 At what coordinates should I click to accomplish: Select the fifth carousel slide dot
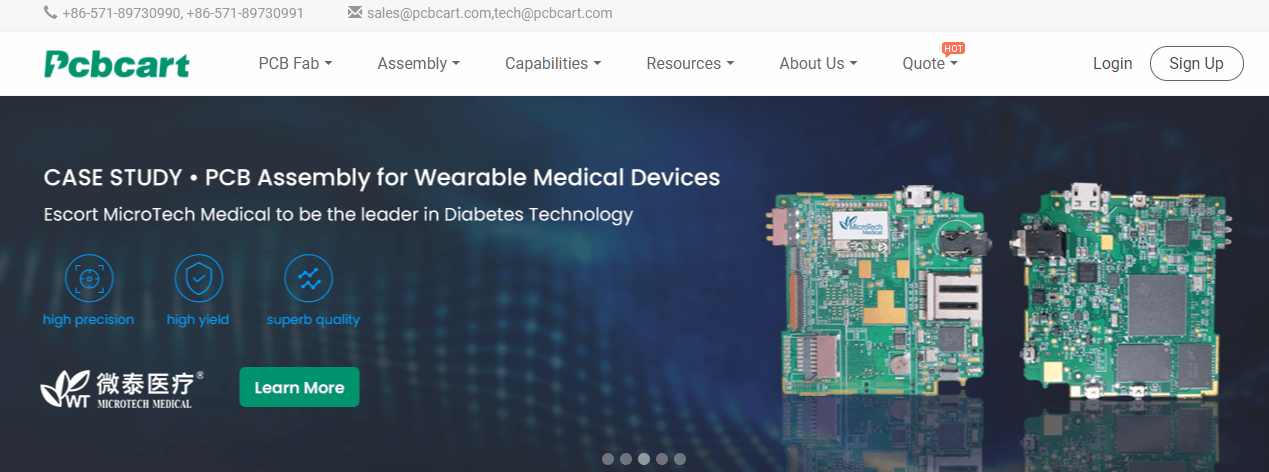680,459
